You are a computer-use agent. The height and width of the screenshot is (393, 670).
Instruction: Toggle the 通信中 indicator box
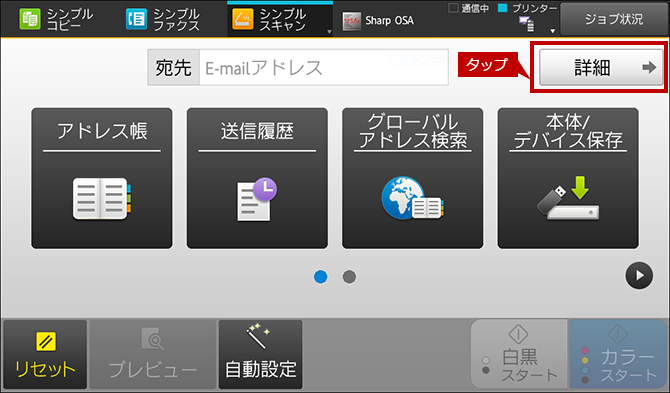click(x=453, y=8)
